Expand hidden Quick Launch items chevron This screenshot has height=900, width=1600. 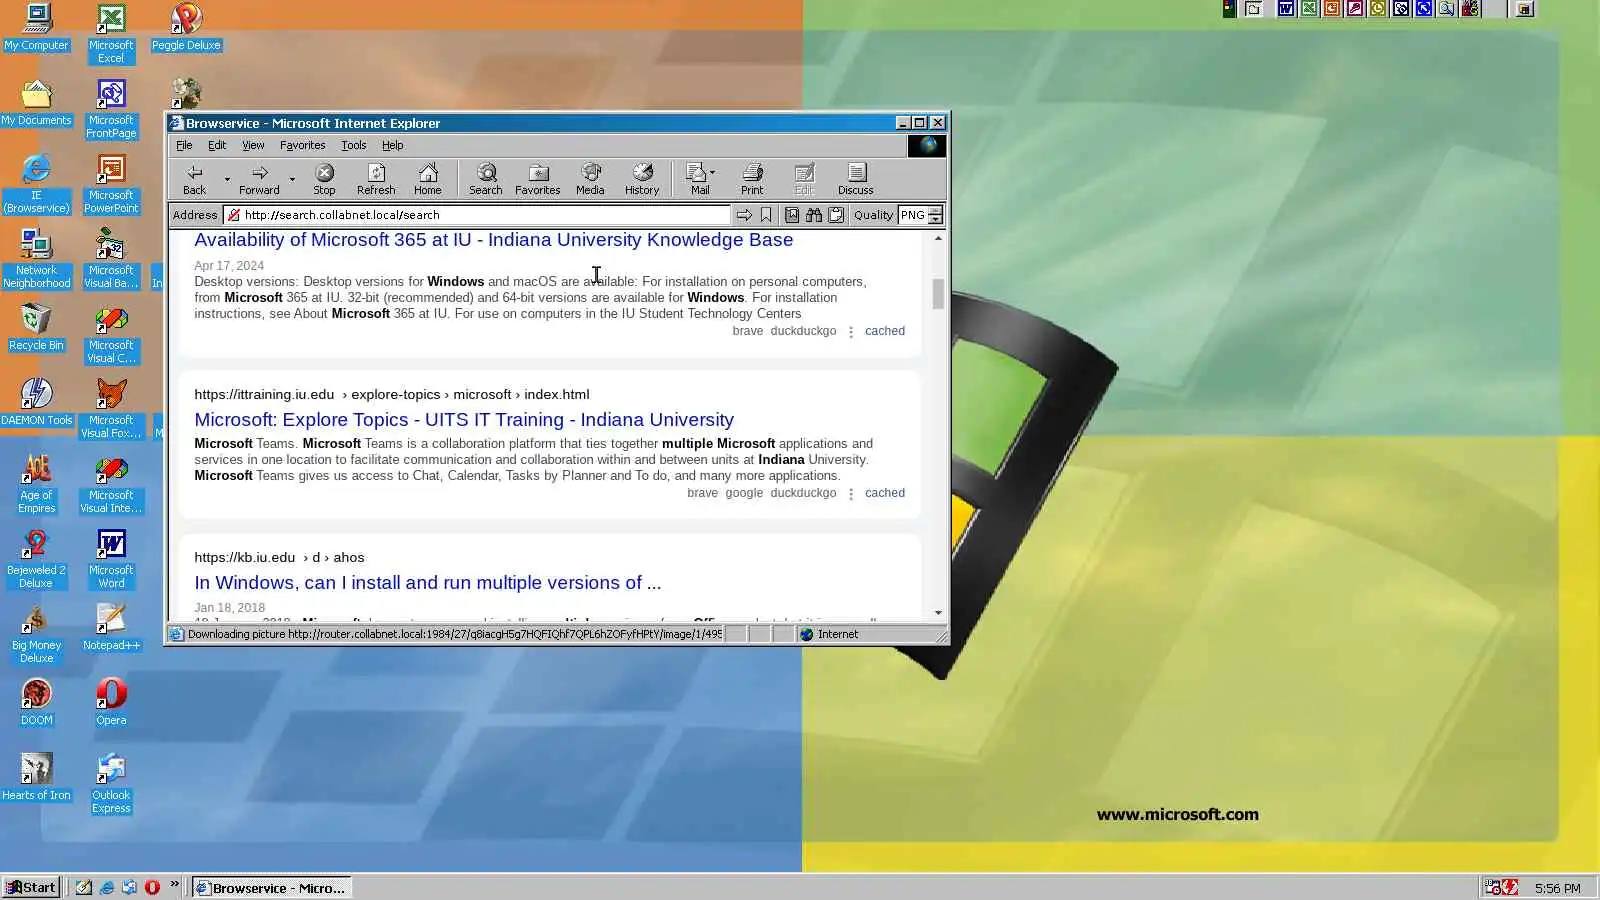pos(174,885)
